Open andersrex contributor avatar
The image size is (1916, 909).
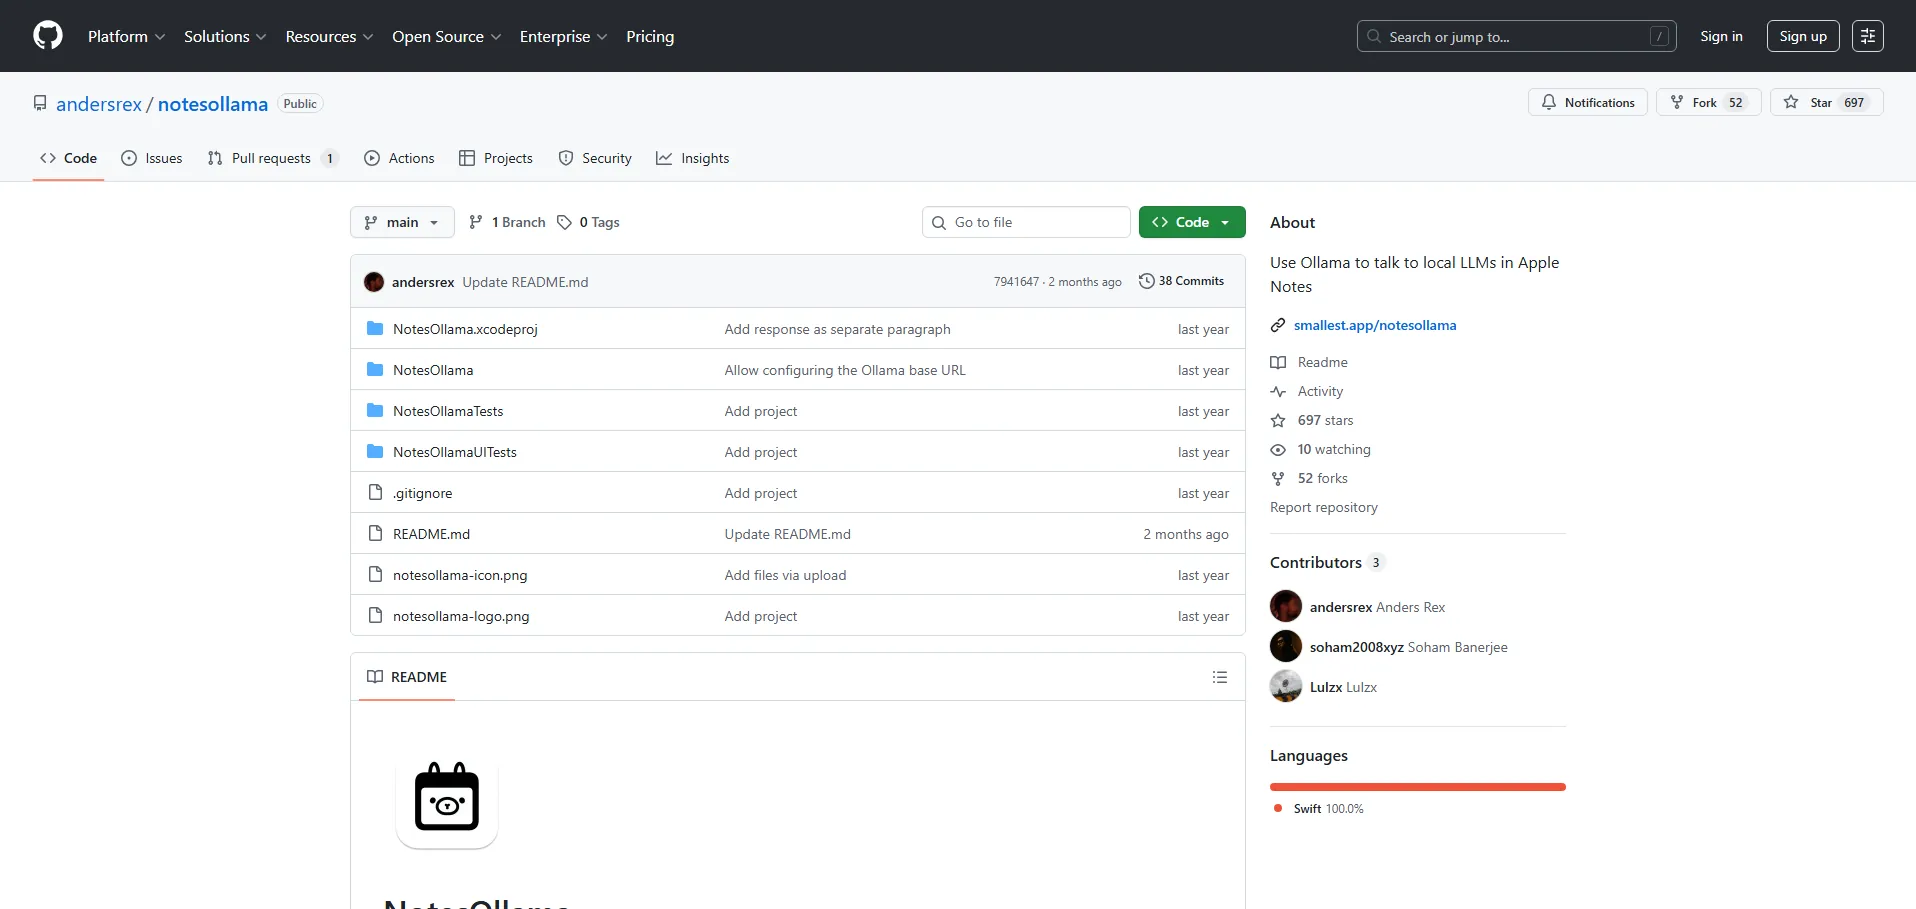tap(1286, 607)
